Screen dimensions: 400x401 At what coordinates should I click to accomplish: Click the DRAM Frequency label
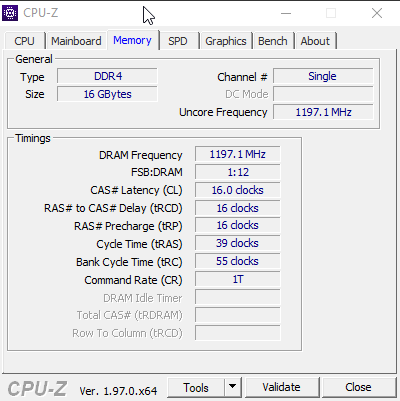pos(141,155)
